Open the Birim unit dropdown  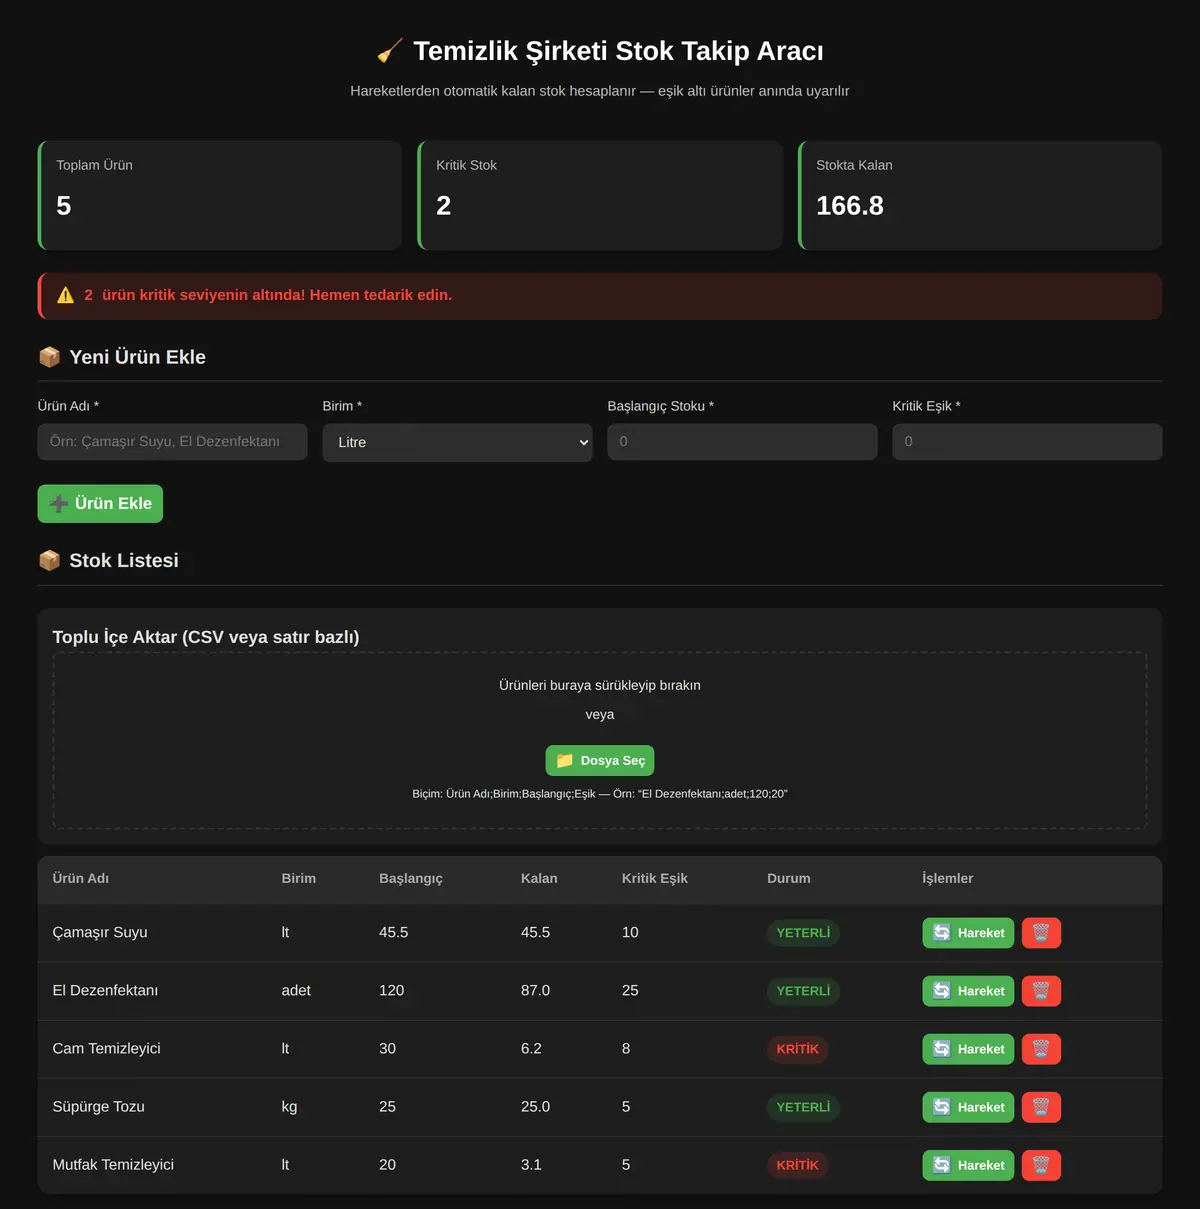[x=457, y=442]
